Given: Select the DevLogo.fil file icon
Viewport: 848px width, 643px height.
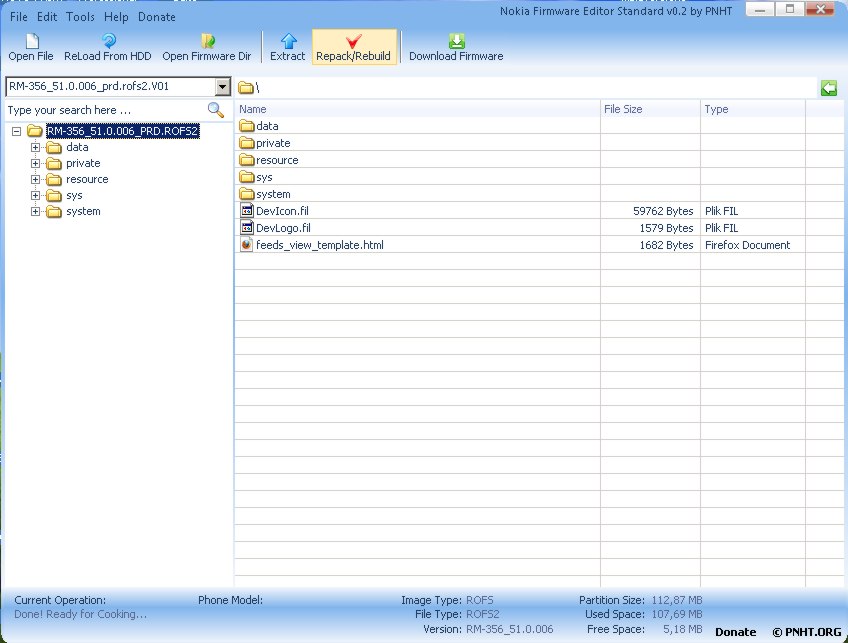Looking at the screenshot, I should (x=247, y=228).
